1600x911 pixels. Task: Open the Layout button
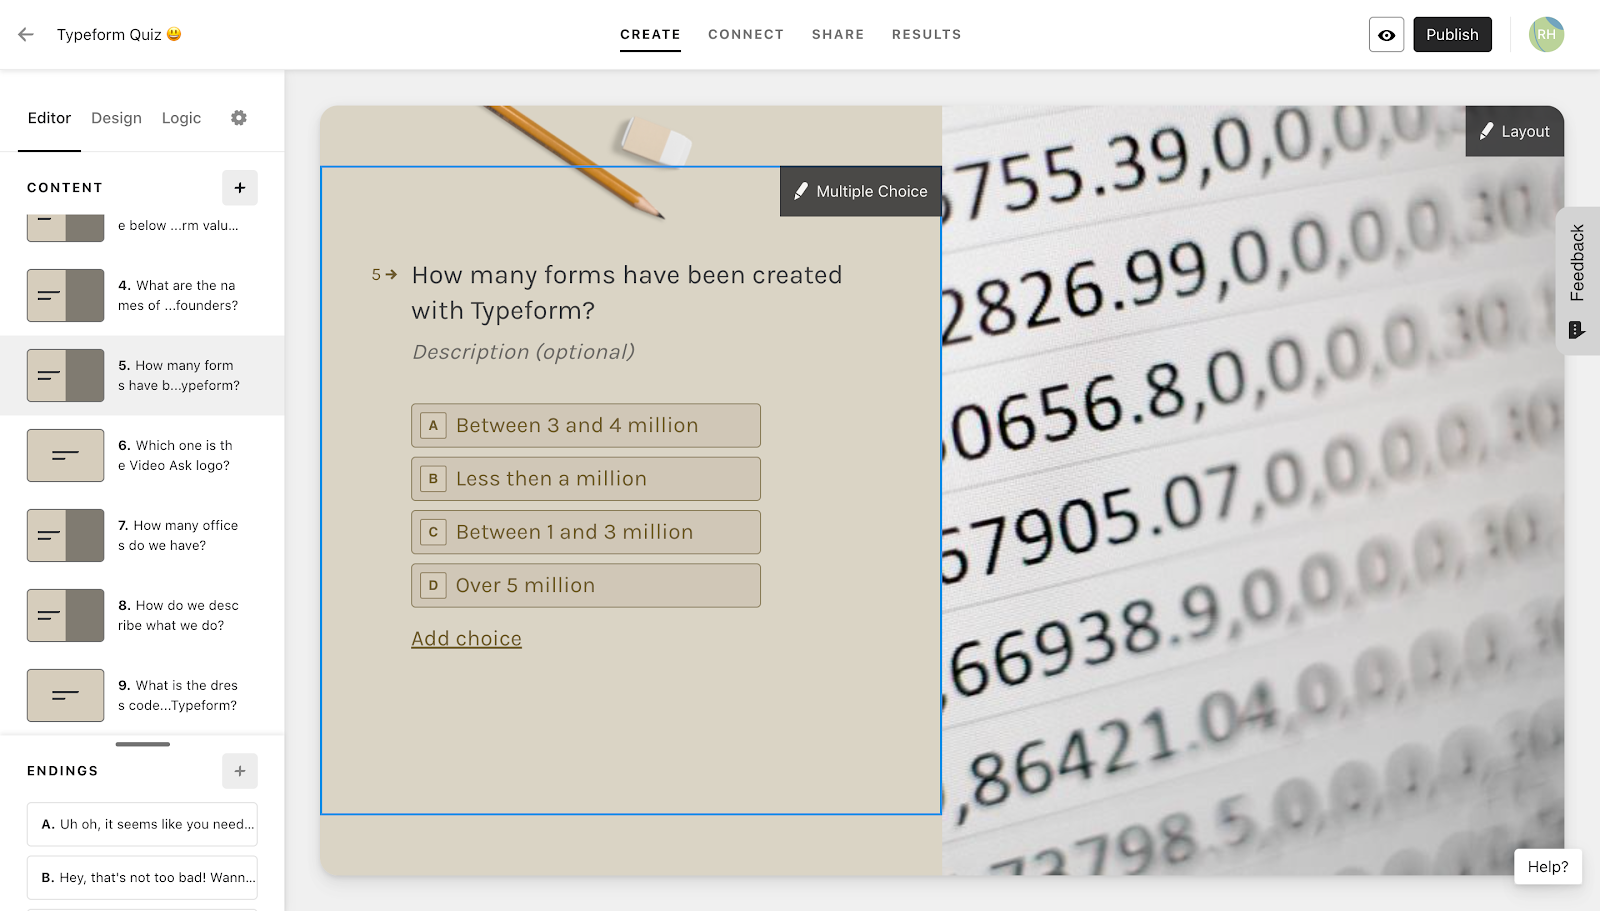click(1514, 131)
